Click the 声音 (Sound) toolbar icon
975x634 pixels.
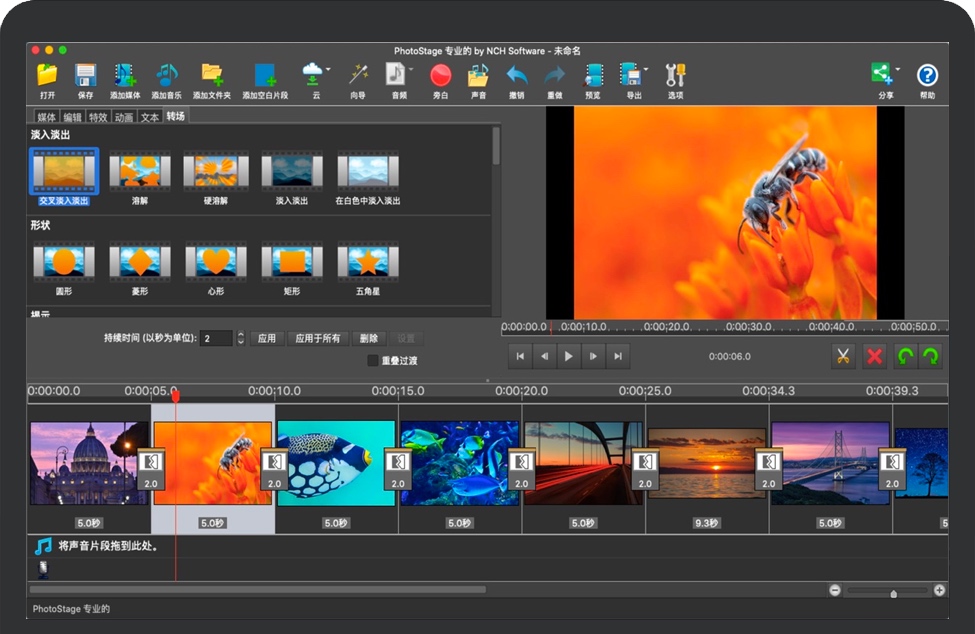click(477, 75)
